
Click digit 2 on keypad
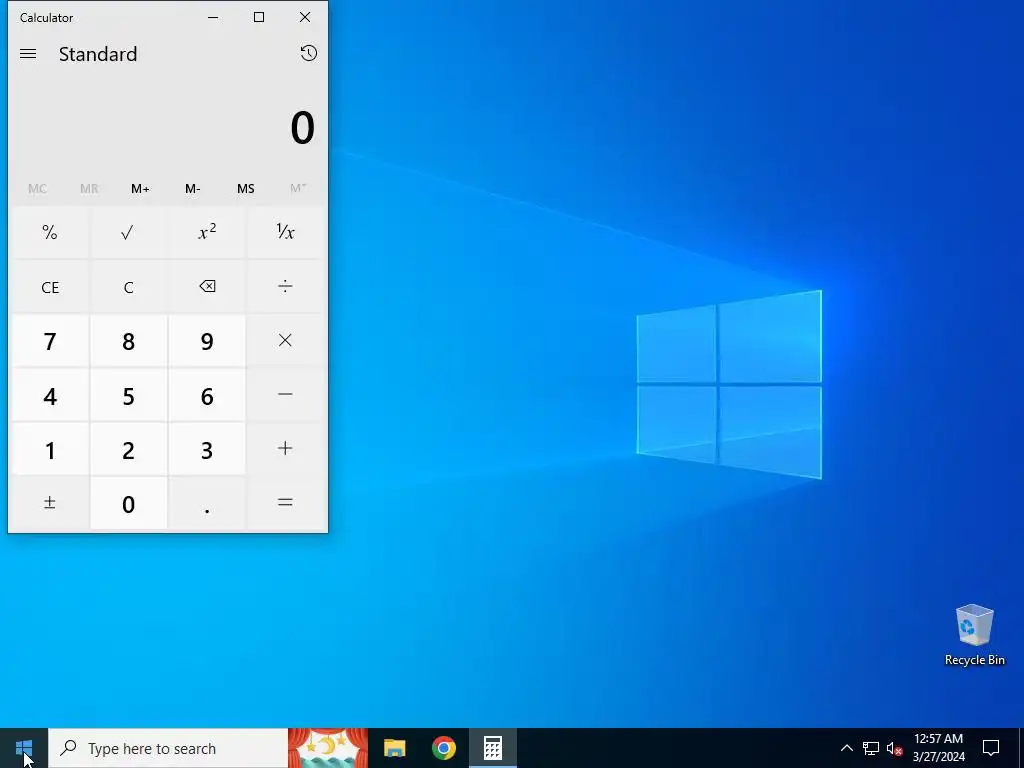point(128,449)
